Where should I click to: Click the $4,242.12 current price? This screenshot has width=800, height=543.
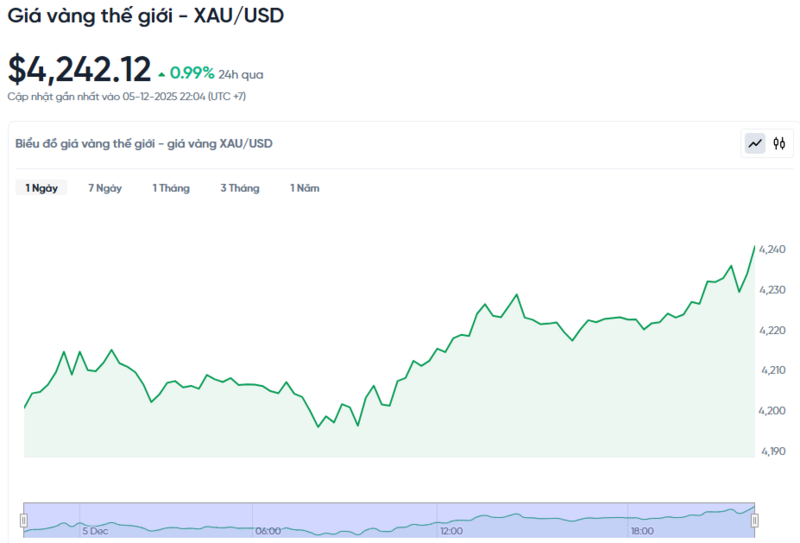79,69
